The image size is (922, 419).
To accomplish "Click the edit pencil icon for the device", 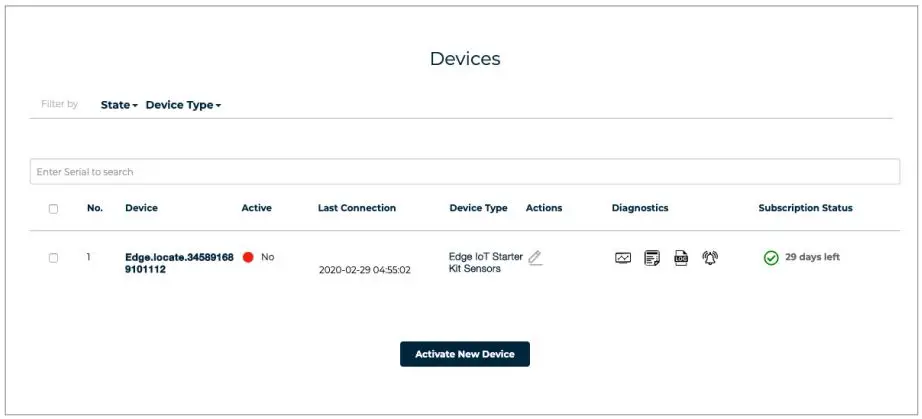I will (x=535, y=258).
